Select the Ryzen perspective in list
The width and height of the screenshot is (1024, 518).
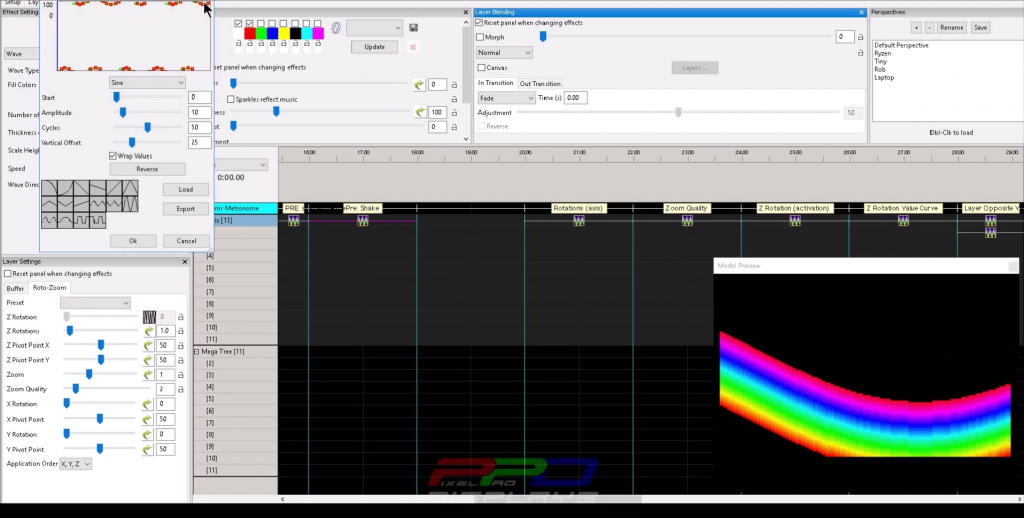(884, 53)
